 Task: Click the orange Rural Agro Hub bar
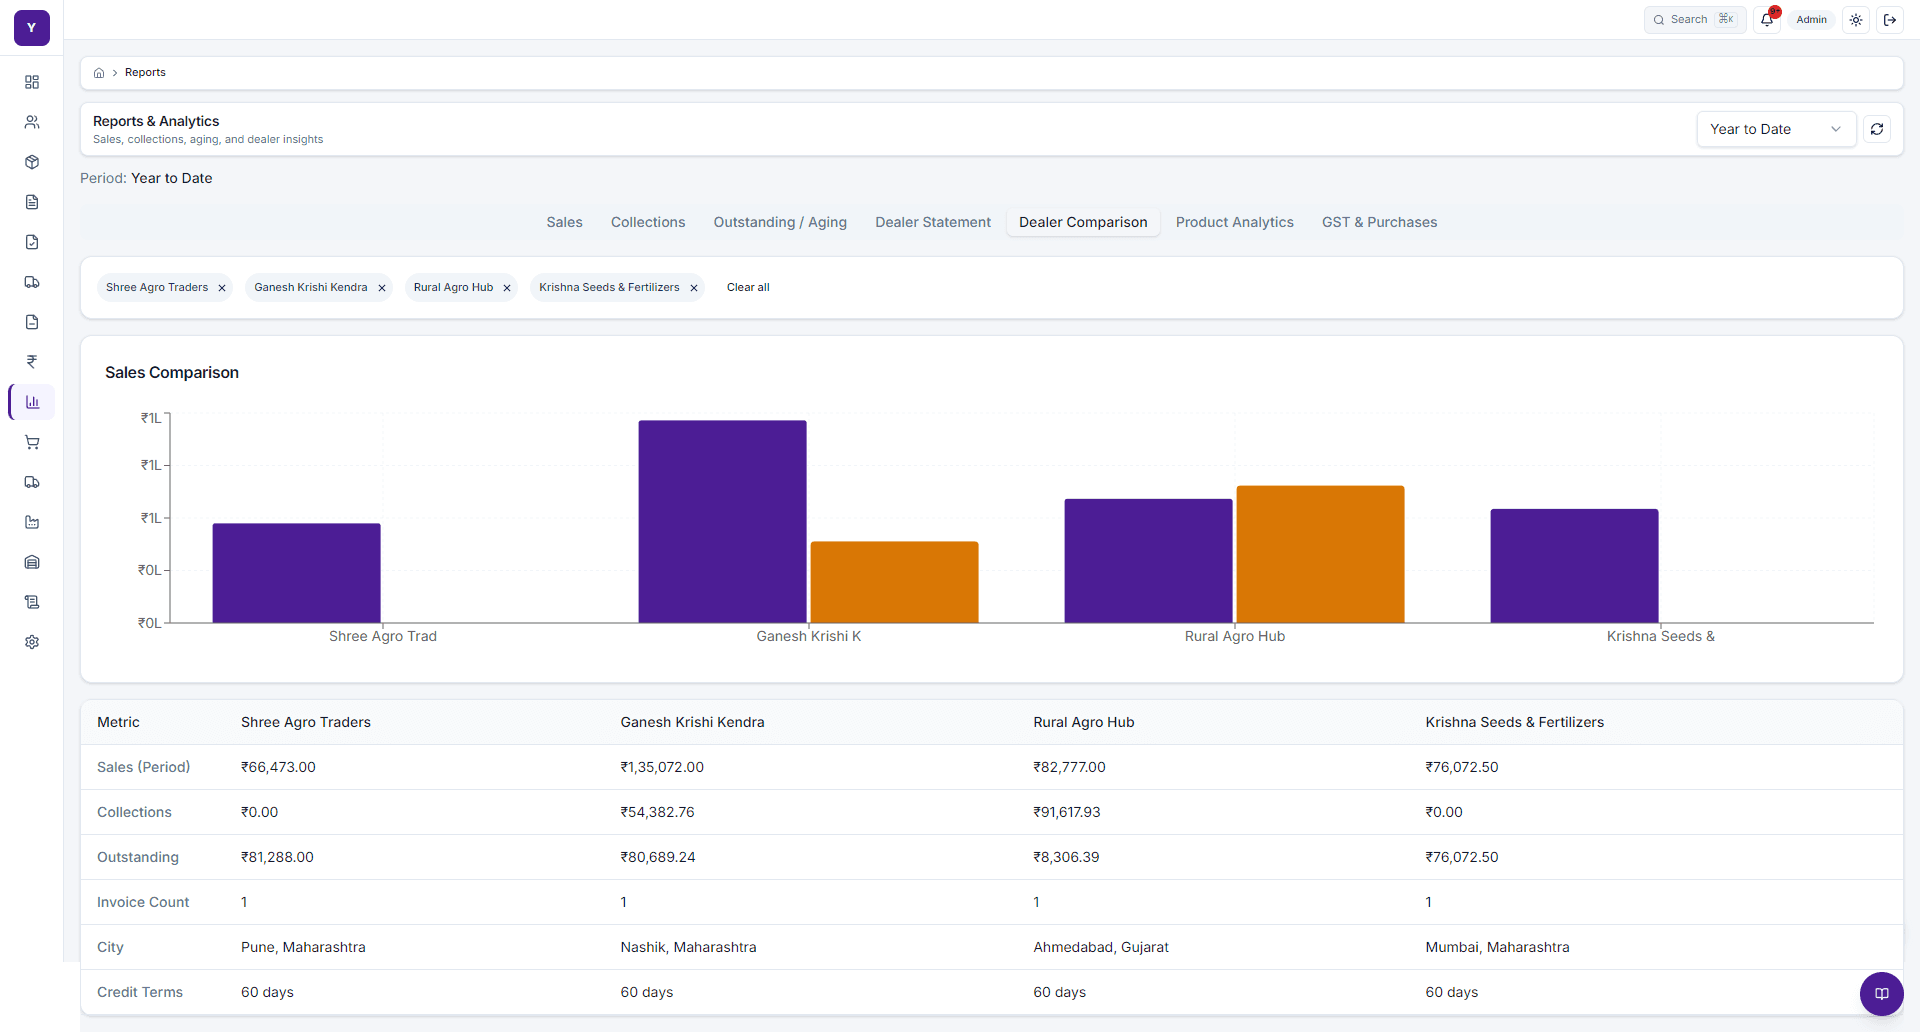[x=1320, y=554]
